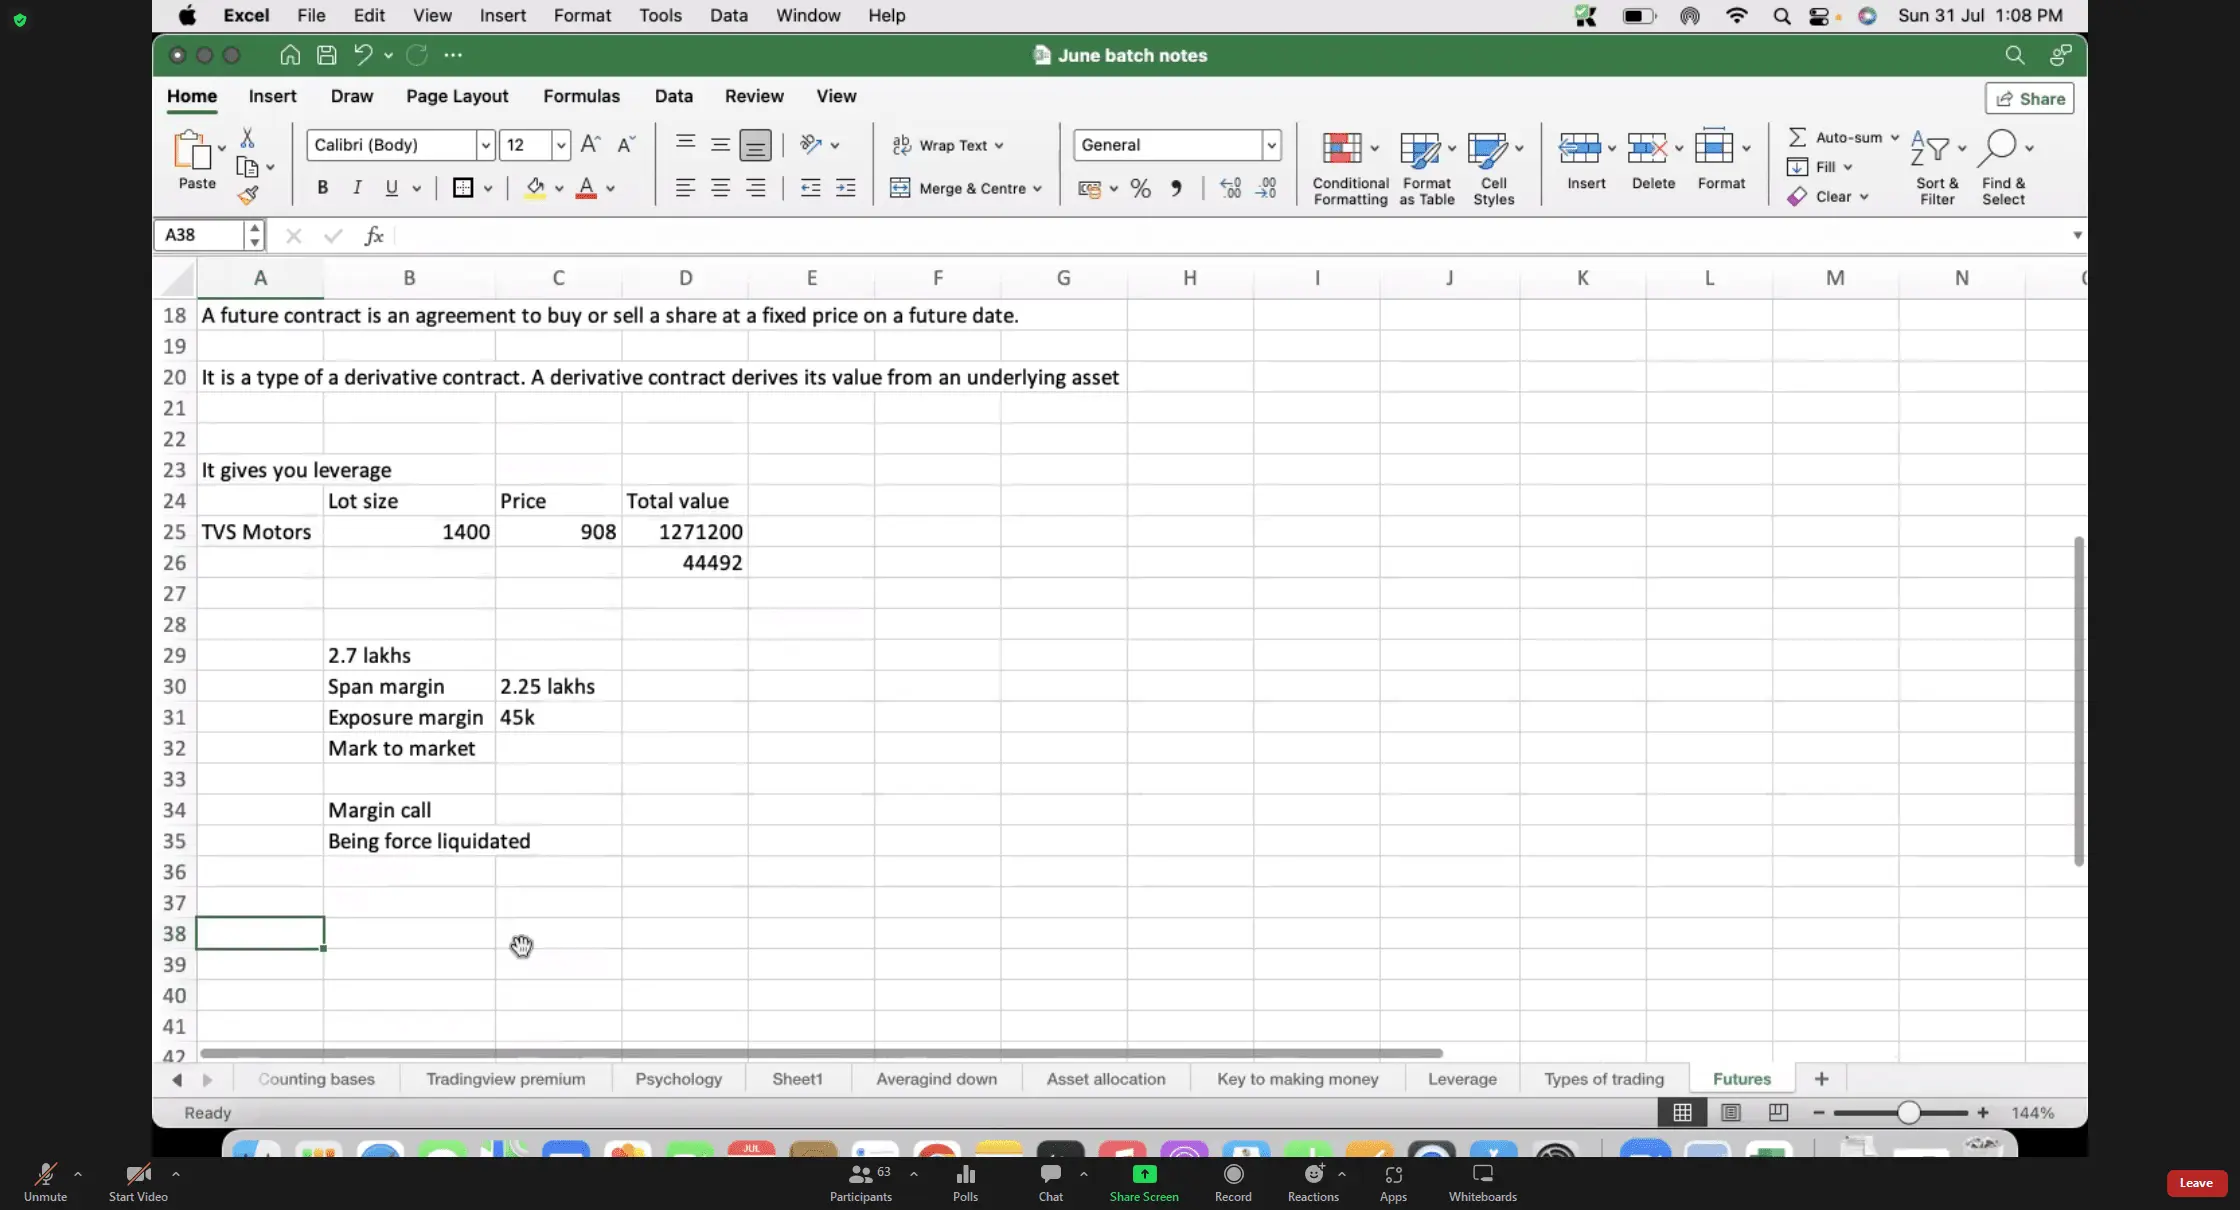
Task: Click the Share button
Action: (x=2030, y=98)
